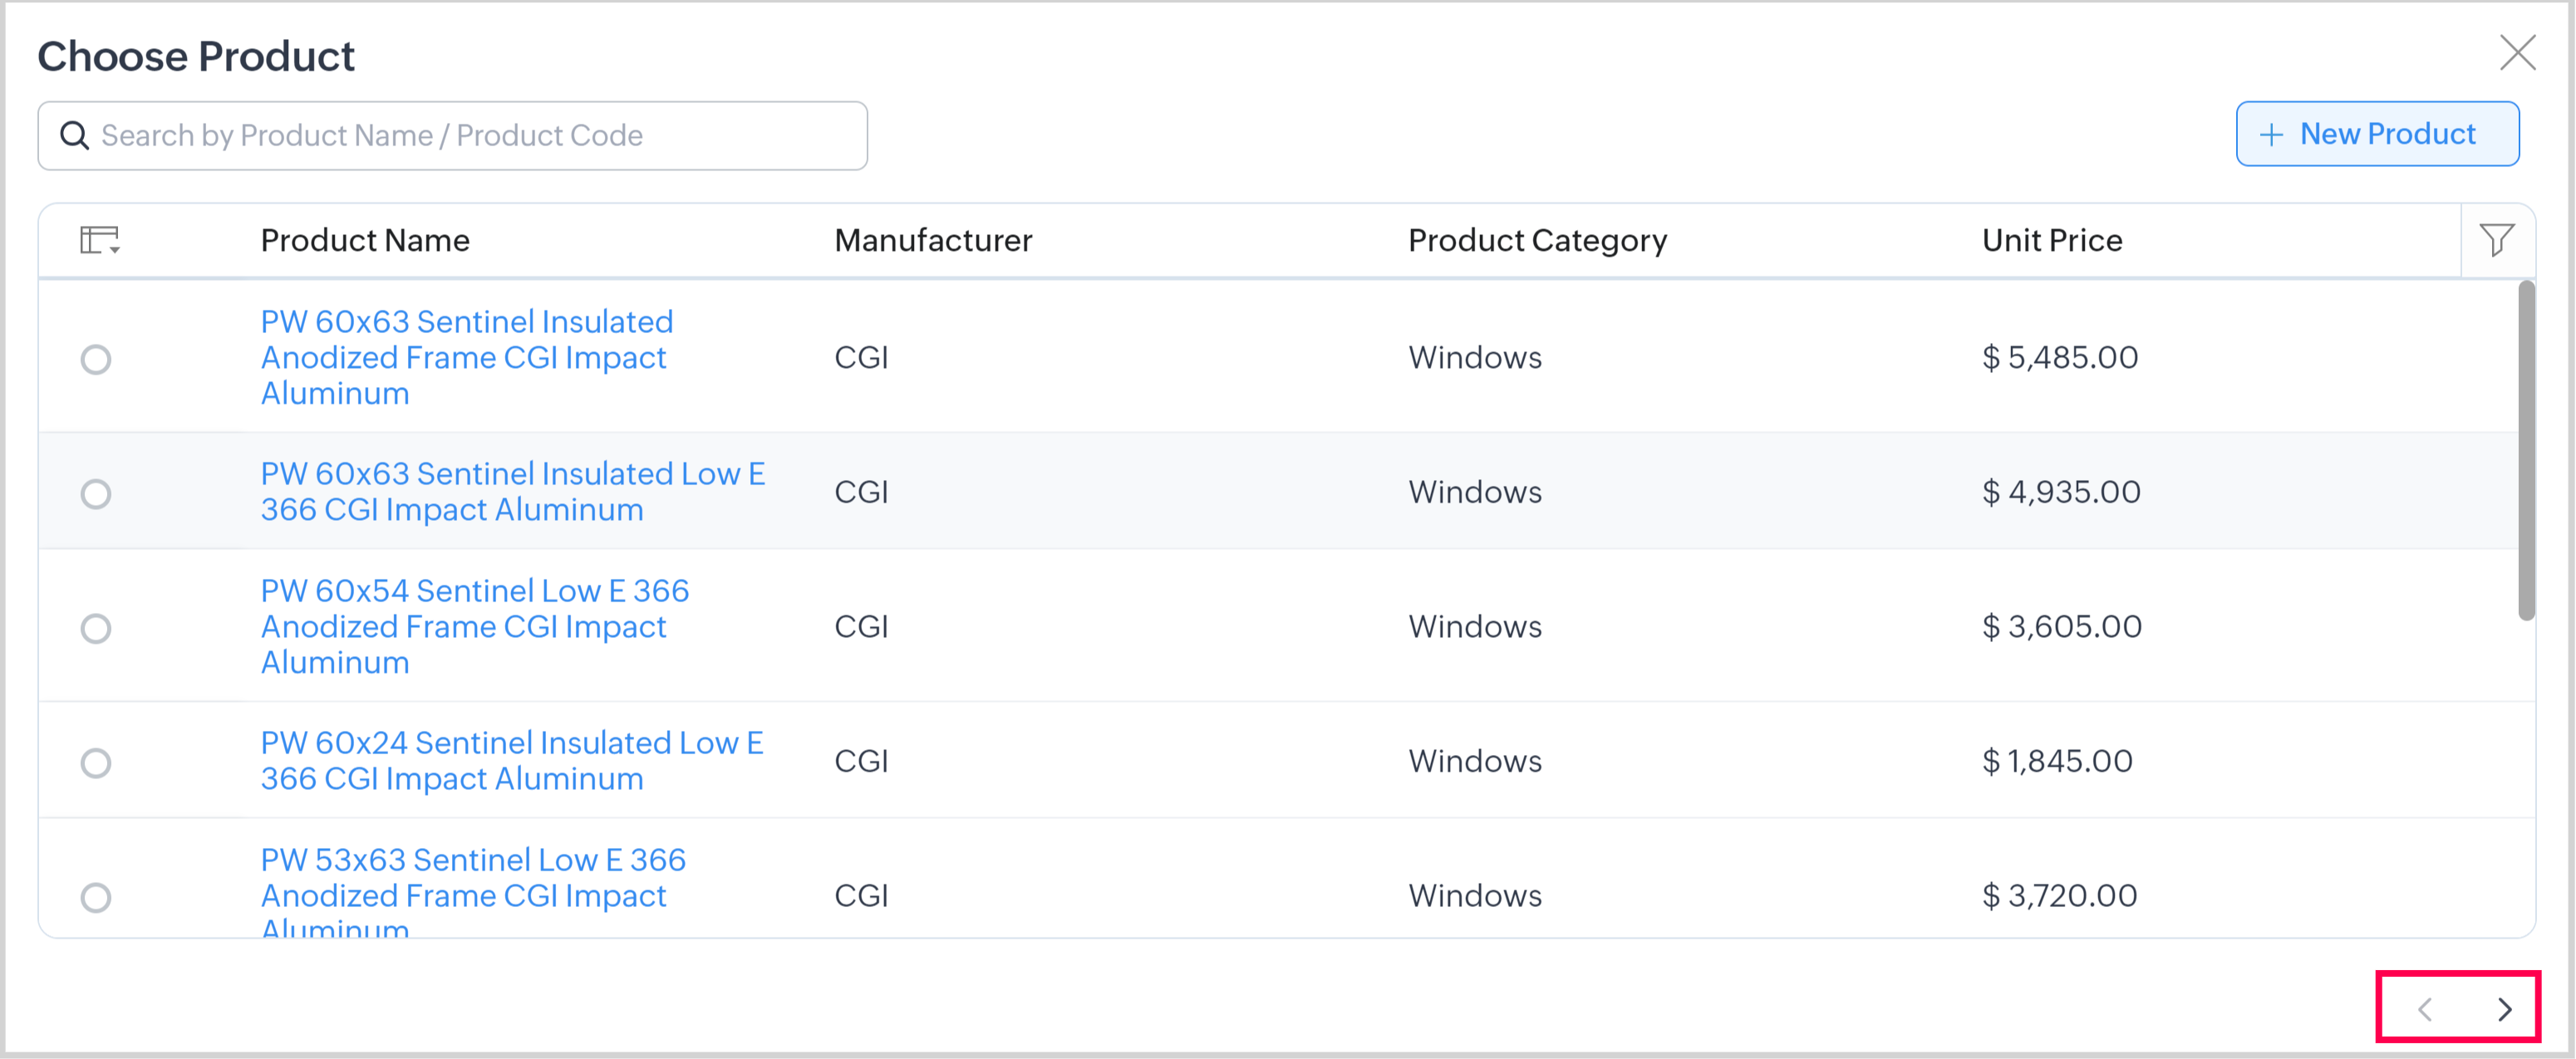Click plus icon in New Product button
Screen dimensions: 2576x1059
click(x=2271, y=135)
